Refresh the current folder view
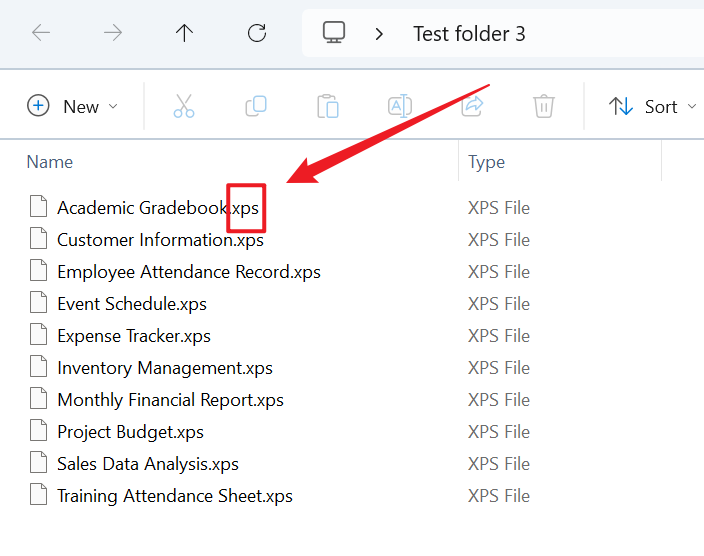 [x=257, y=33]
